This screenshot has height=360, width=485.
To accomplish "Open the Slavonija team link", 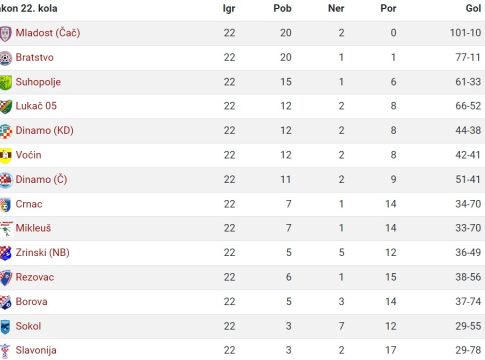I will click(36, 350).
